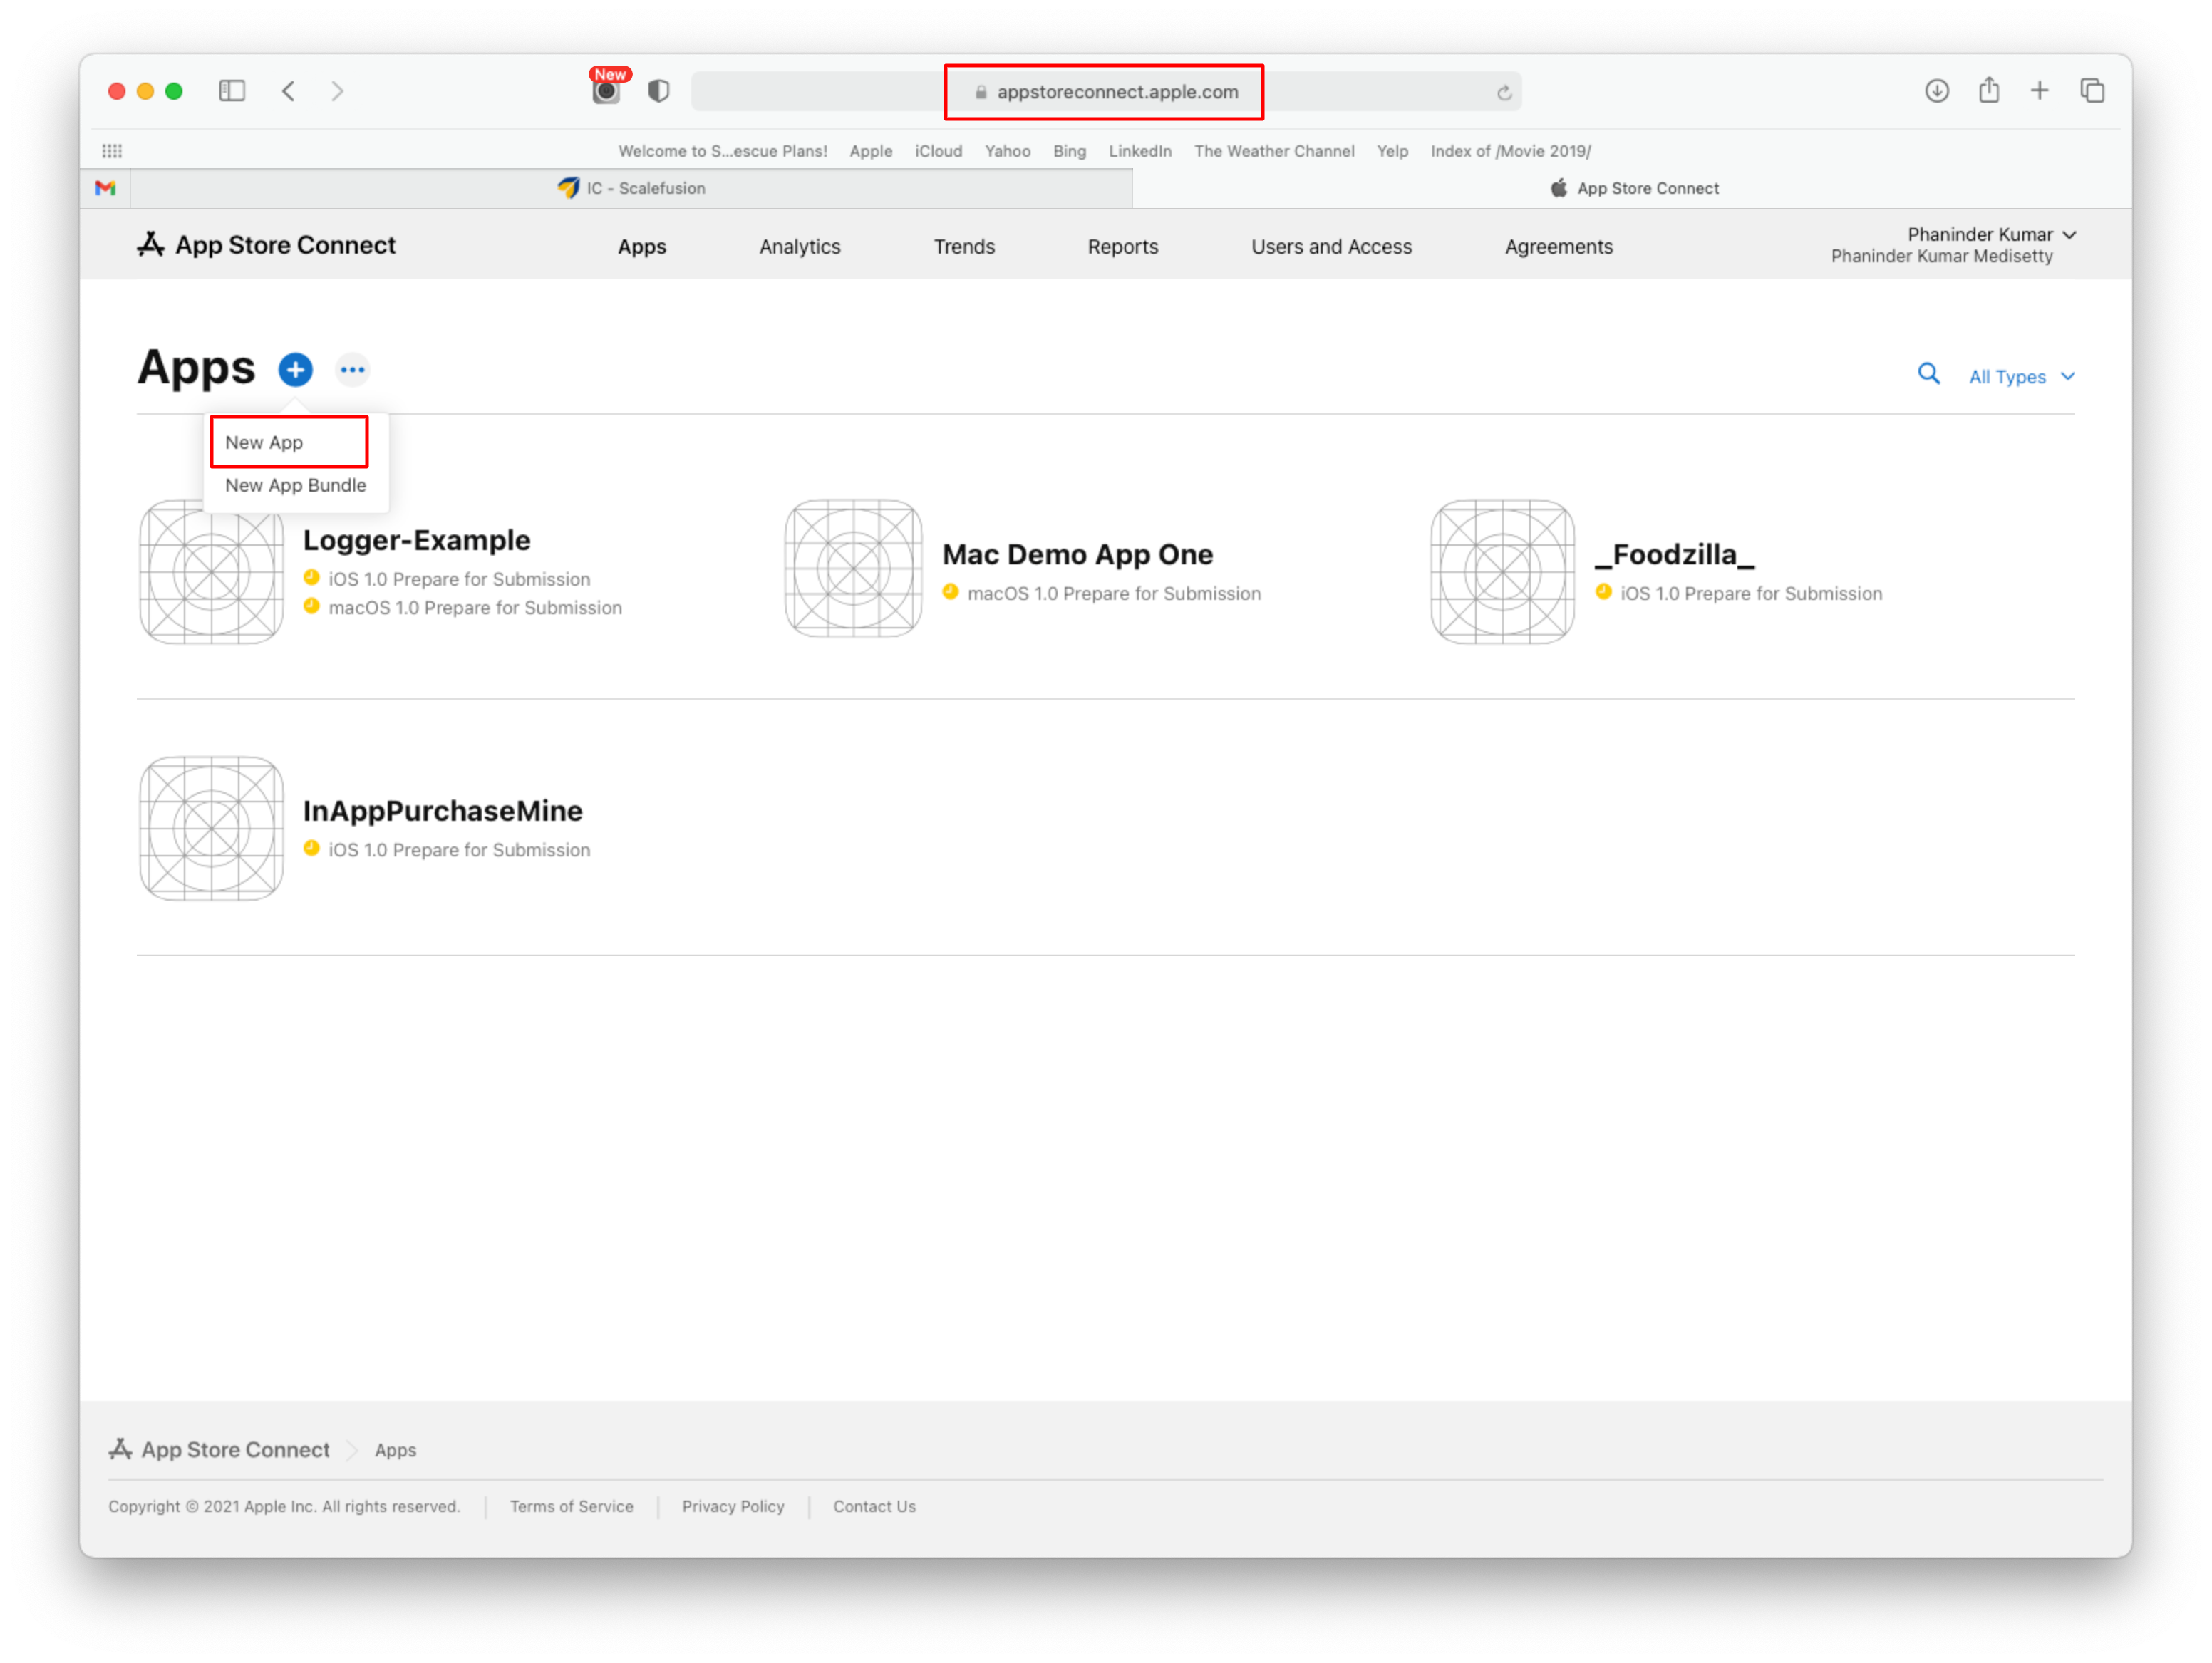Open the LinkedIn bookmark
The image size is (2212, 1663).
1140,151
